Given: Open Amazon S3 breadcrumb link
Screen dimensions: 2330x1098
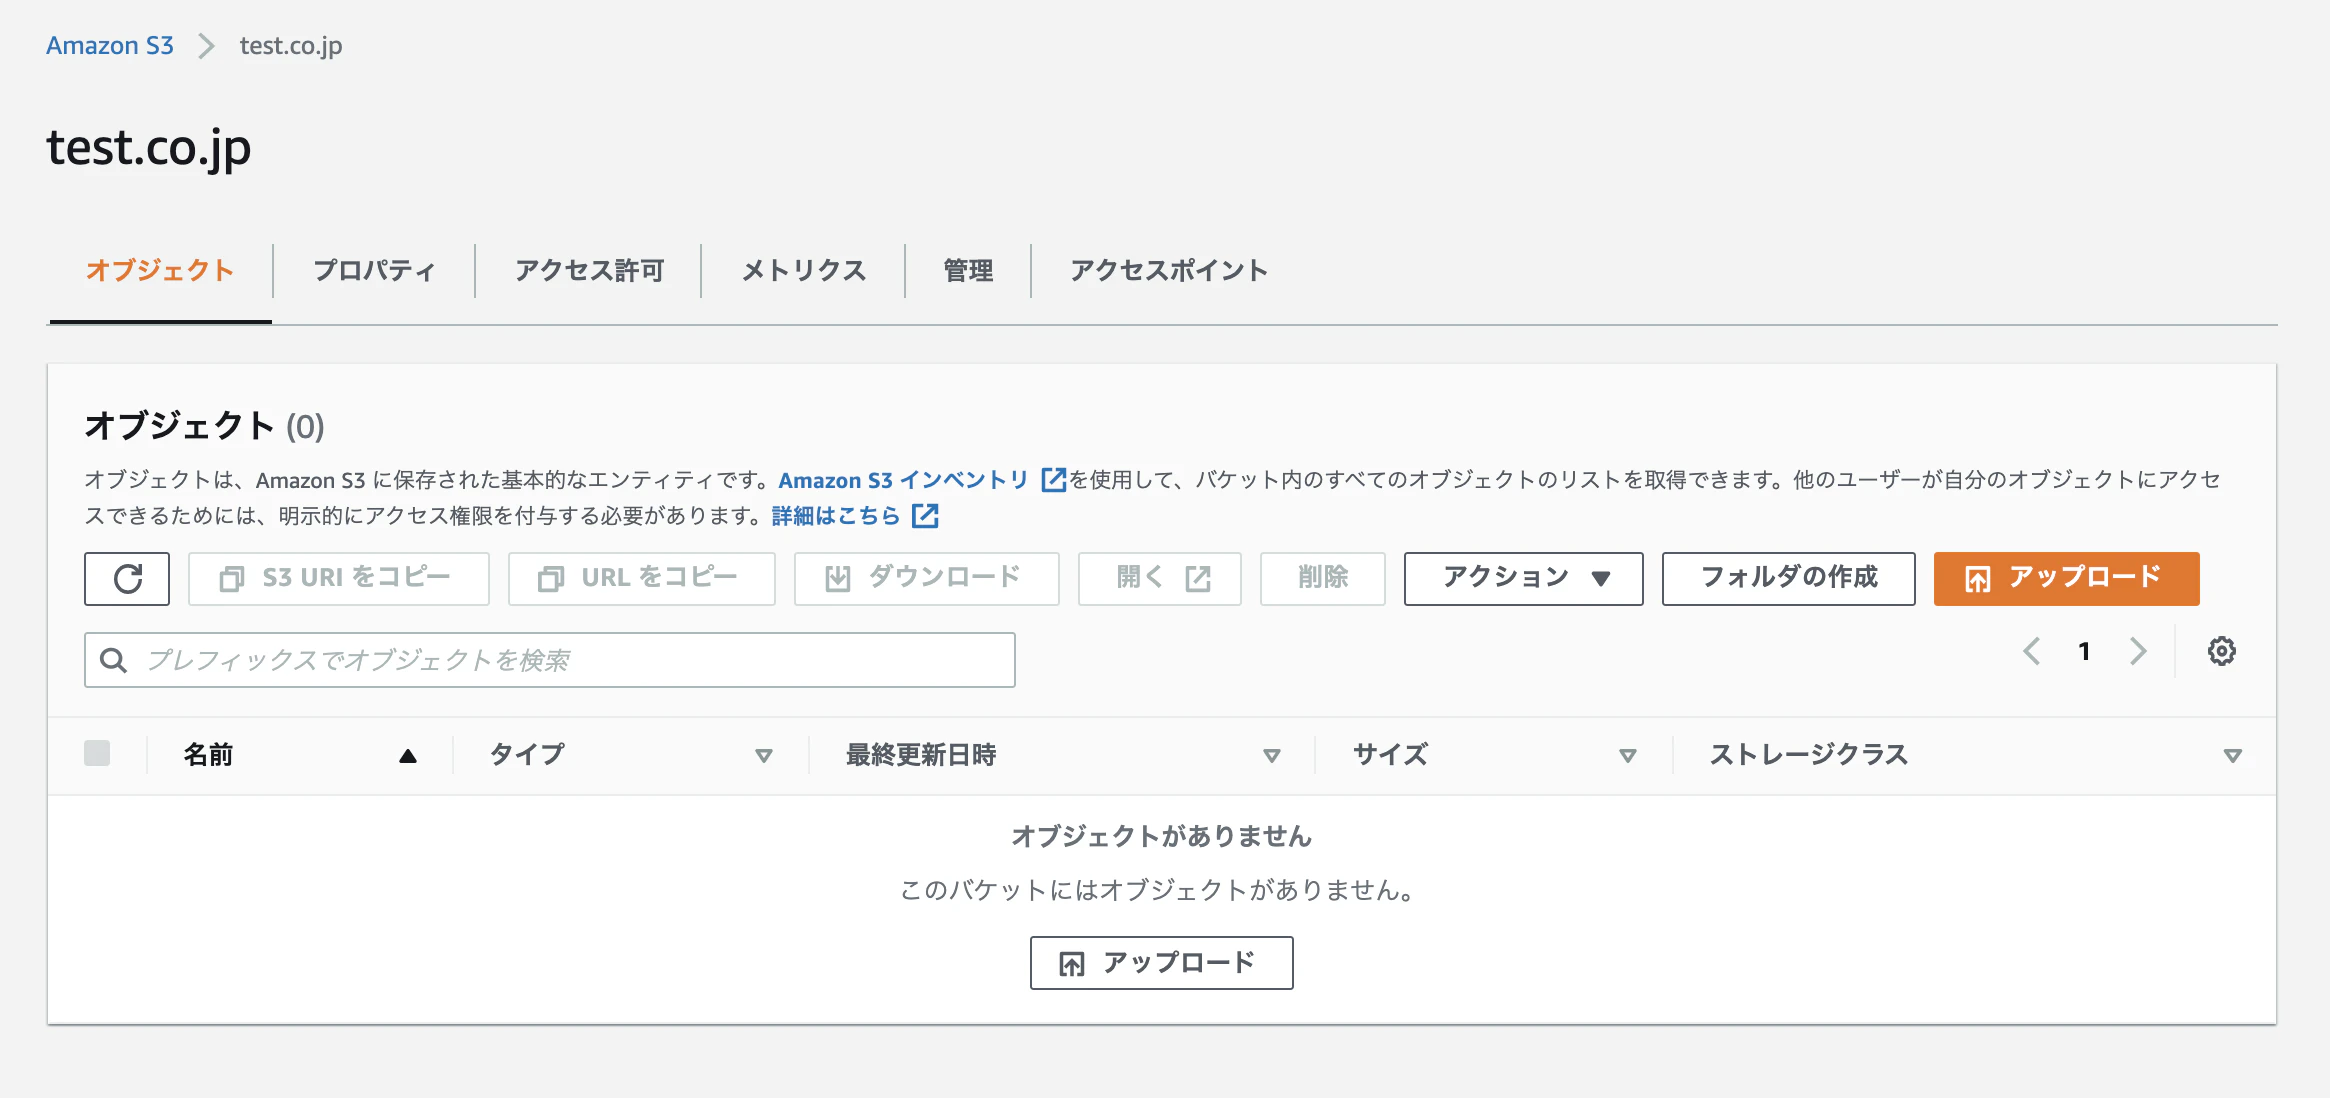Looking at the screenshot, I should 110,46.
